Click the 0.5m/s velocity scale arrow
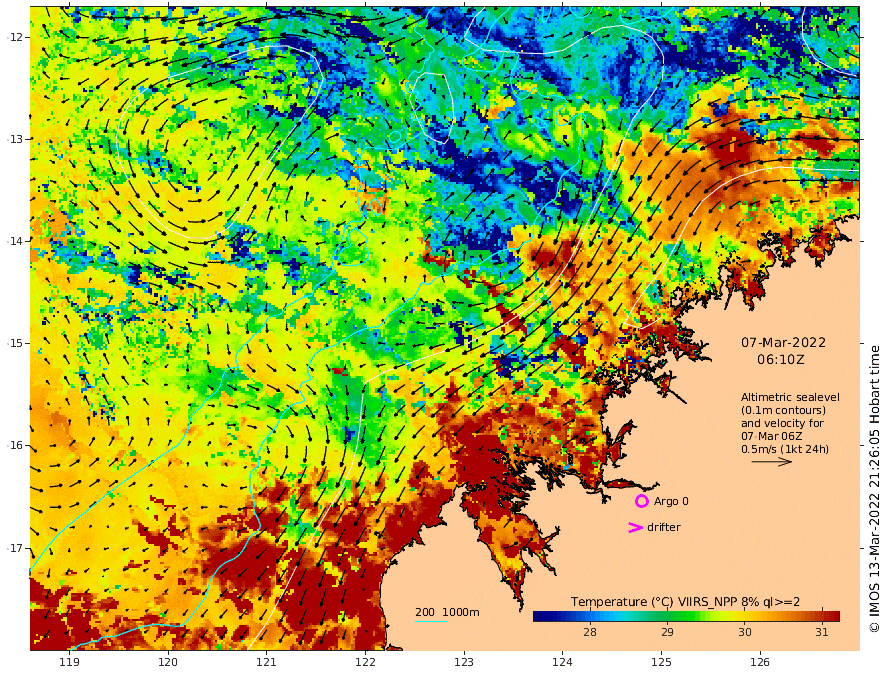 [772, 462]
